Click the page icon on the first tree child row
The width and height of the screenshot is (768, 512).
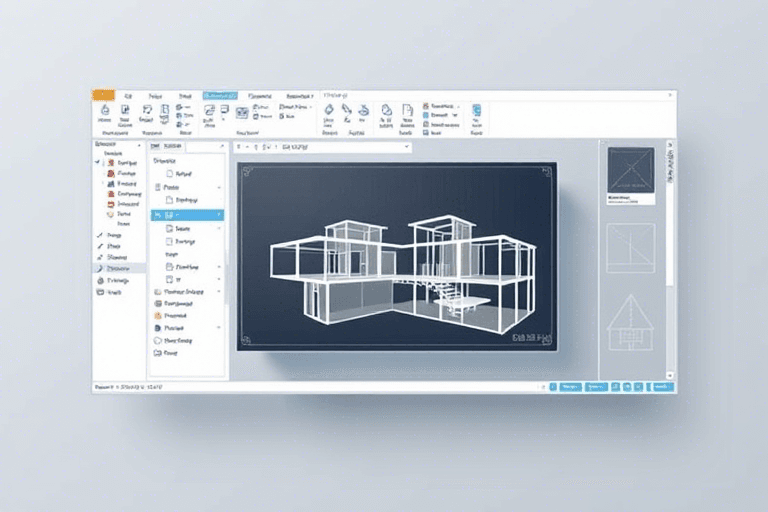[169, 173]
